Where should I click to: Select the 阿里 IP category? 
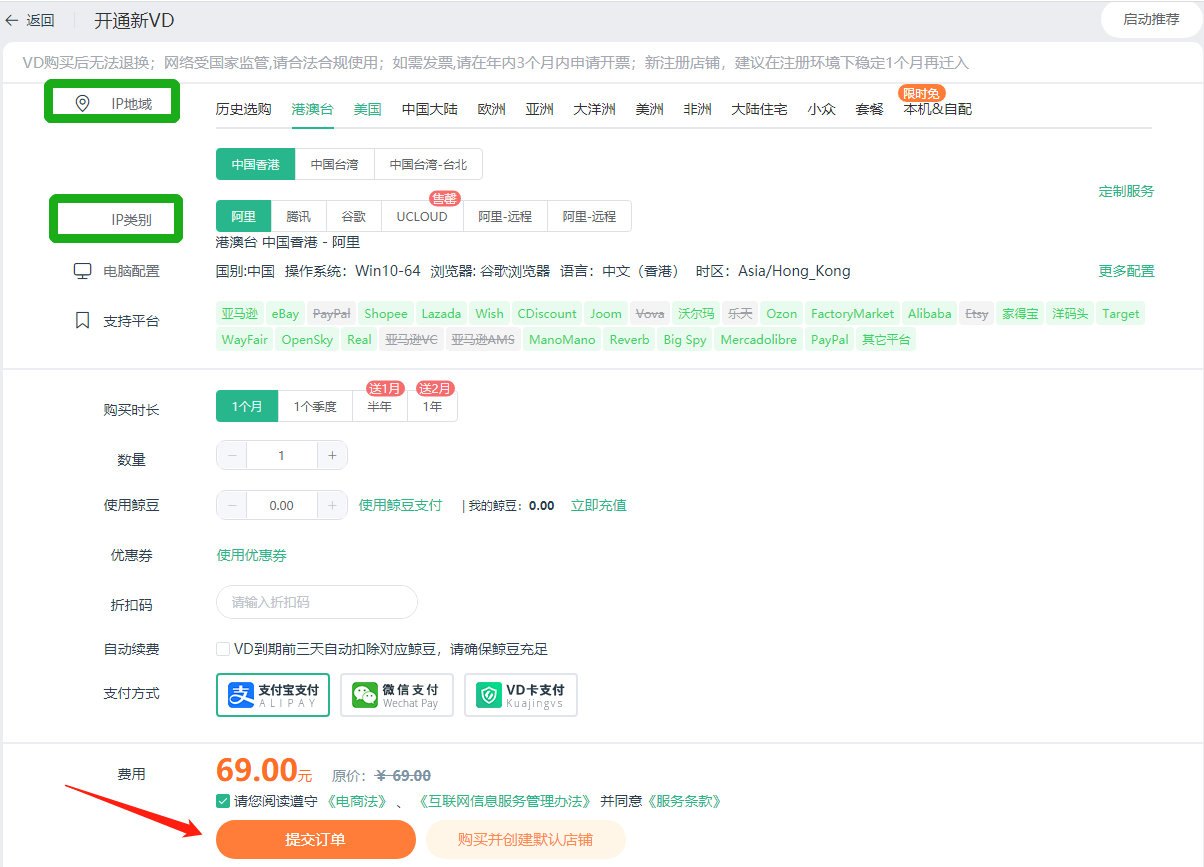(243, 216)
